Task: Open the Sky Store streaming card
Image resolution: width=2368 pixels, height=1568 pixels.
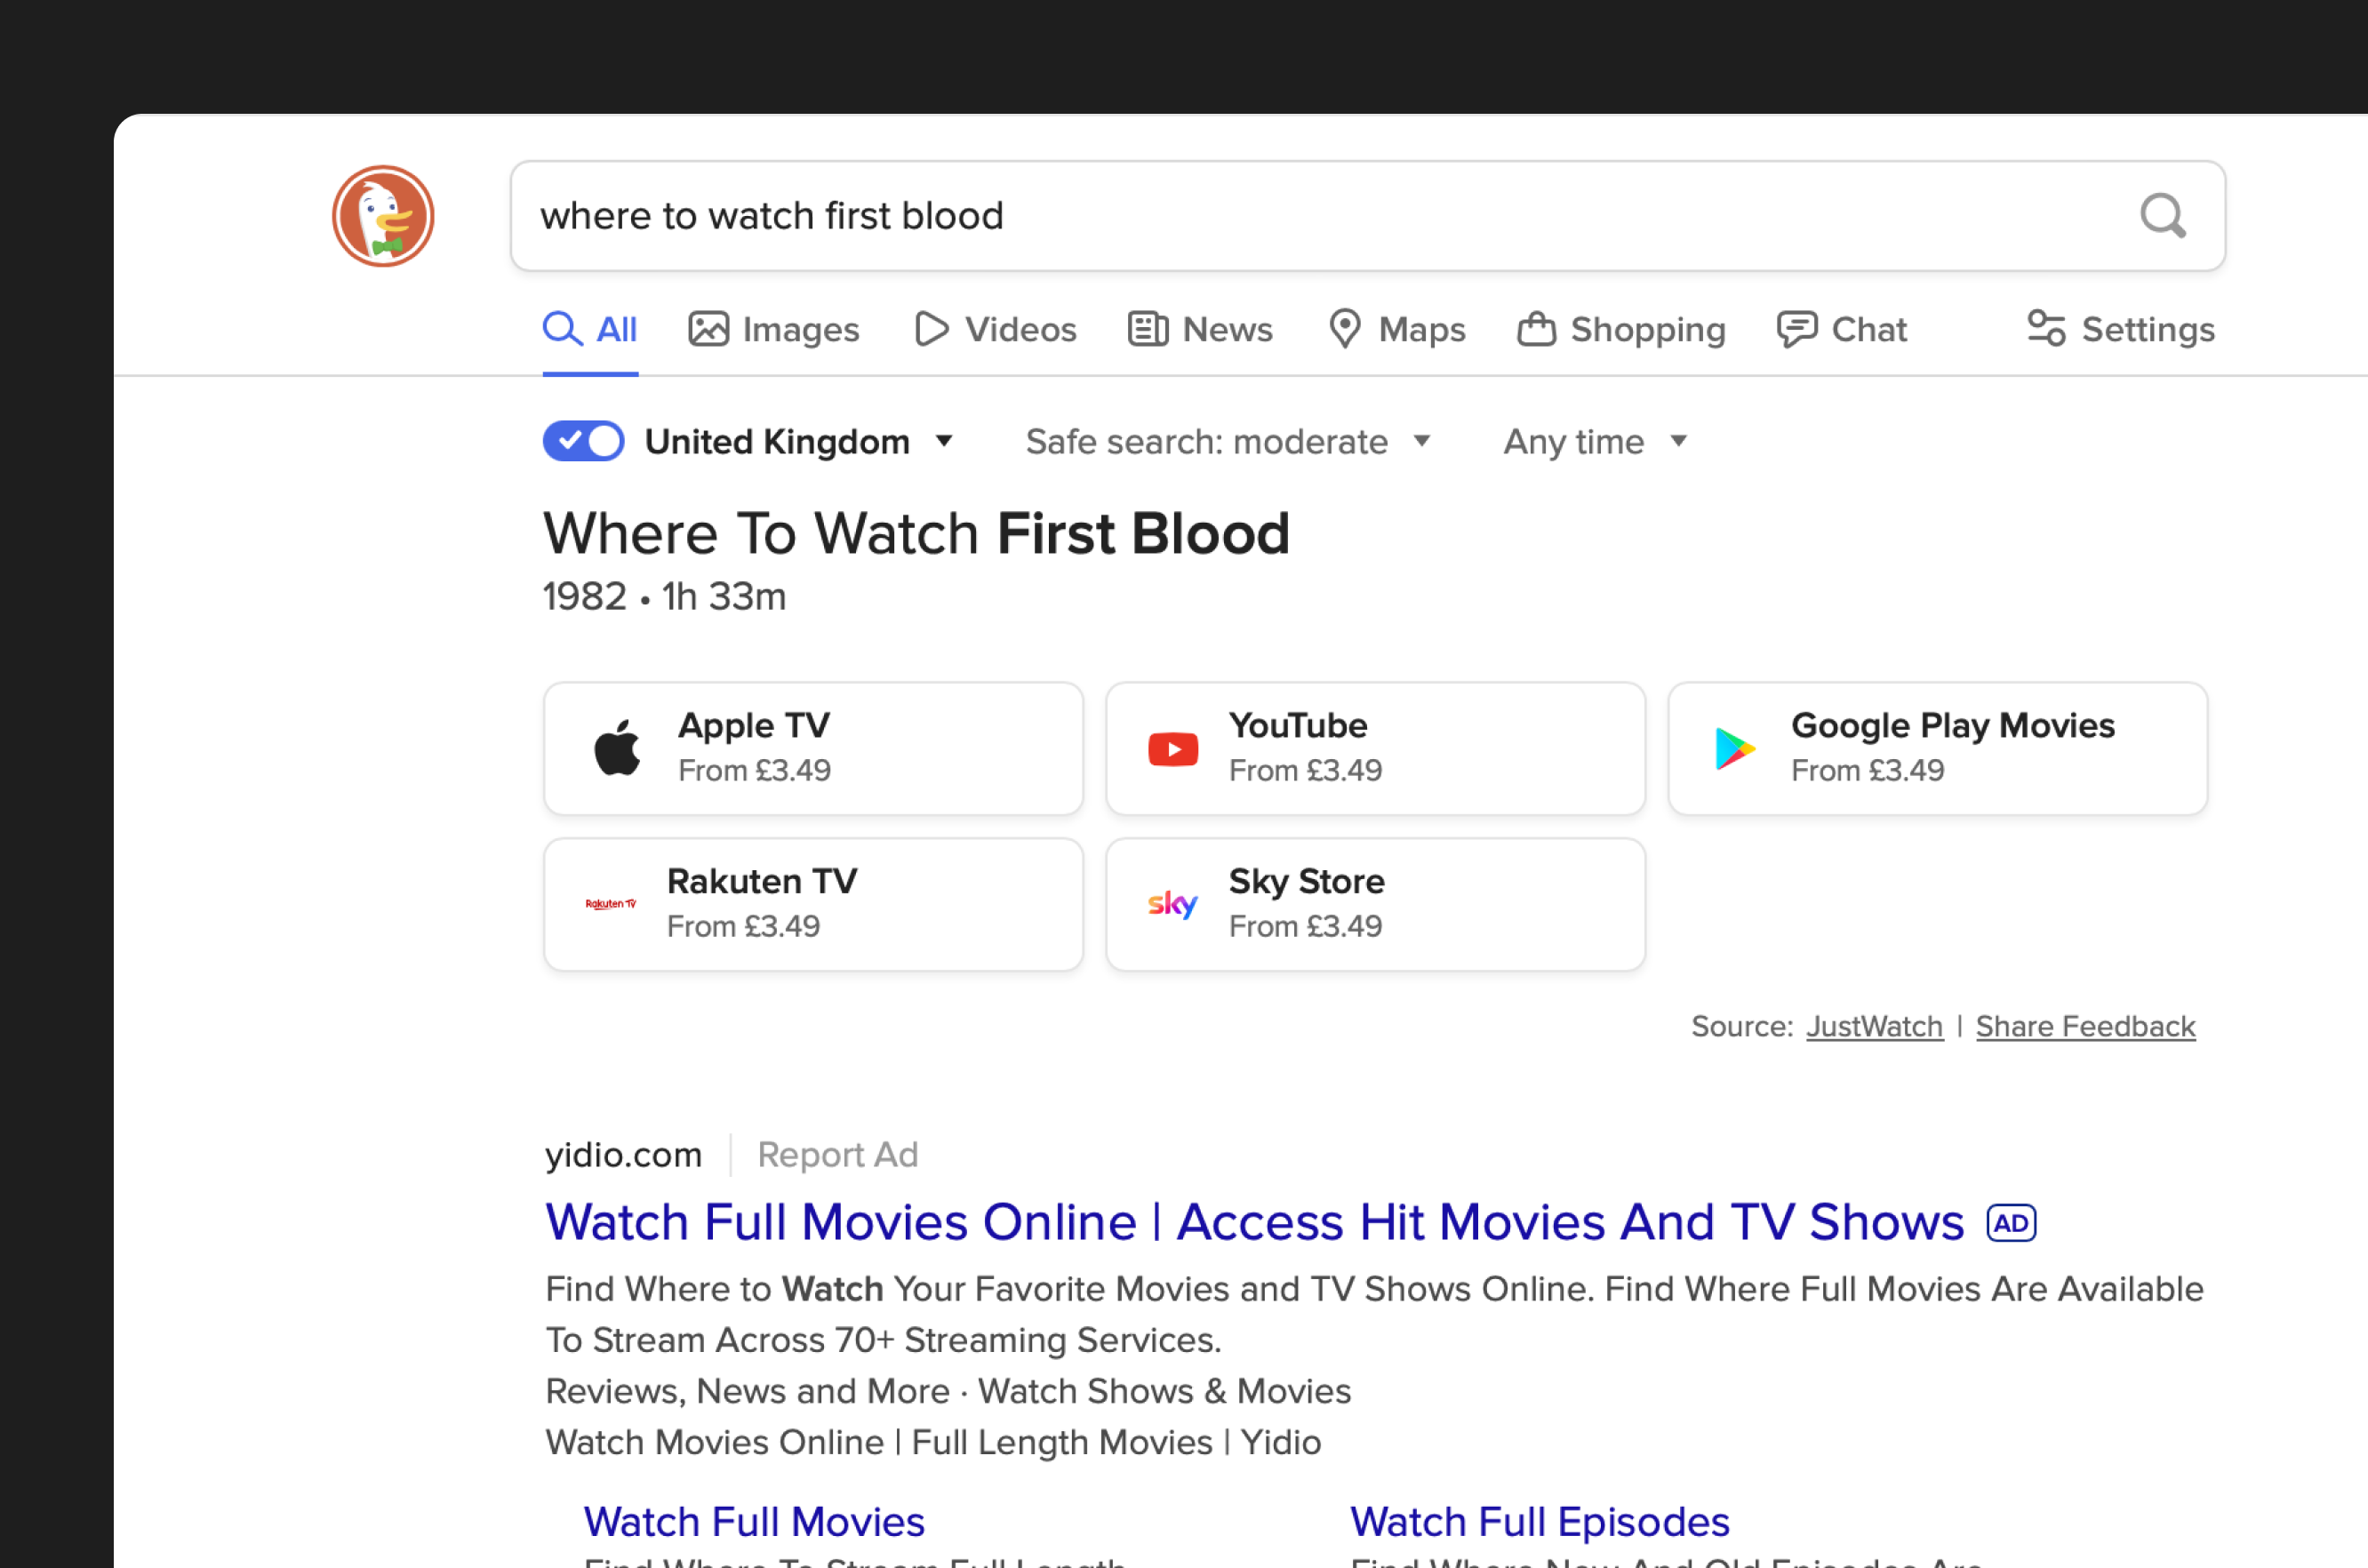Action: (x=1375, y=904)
